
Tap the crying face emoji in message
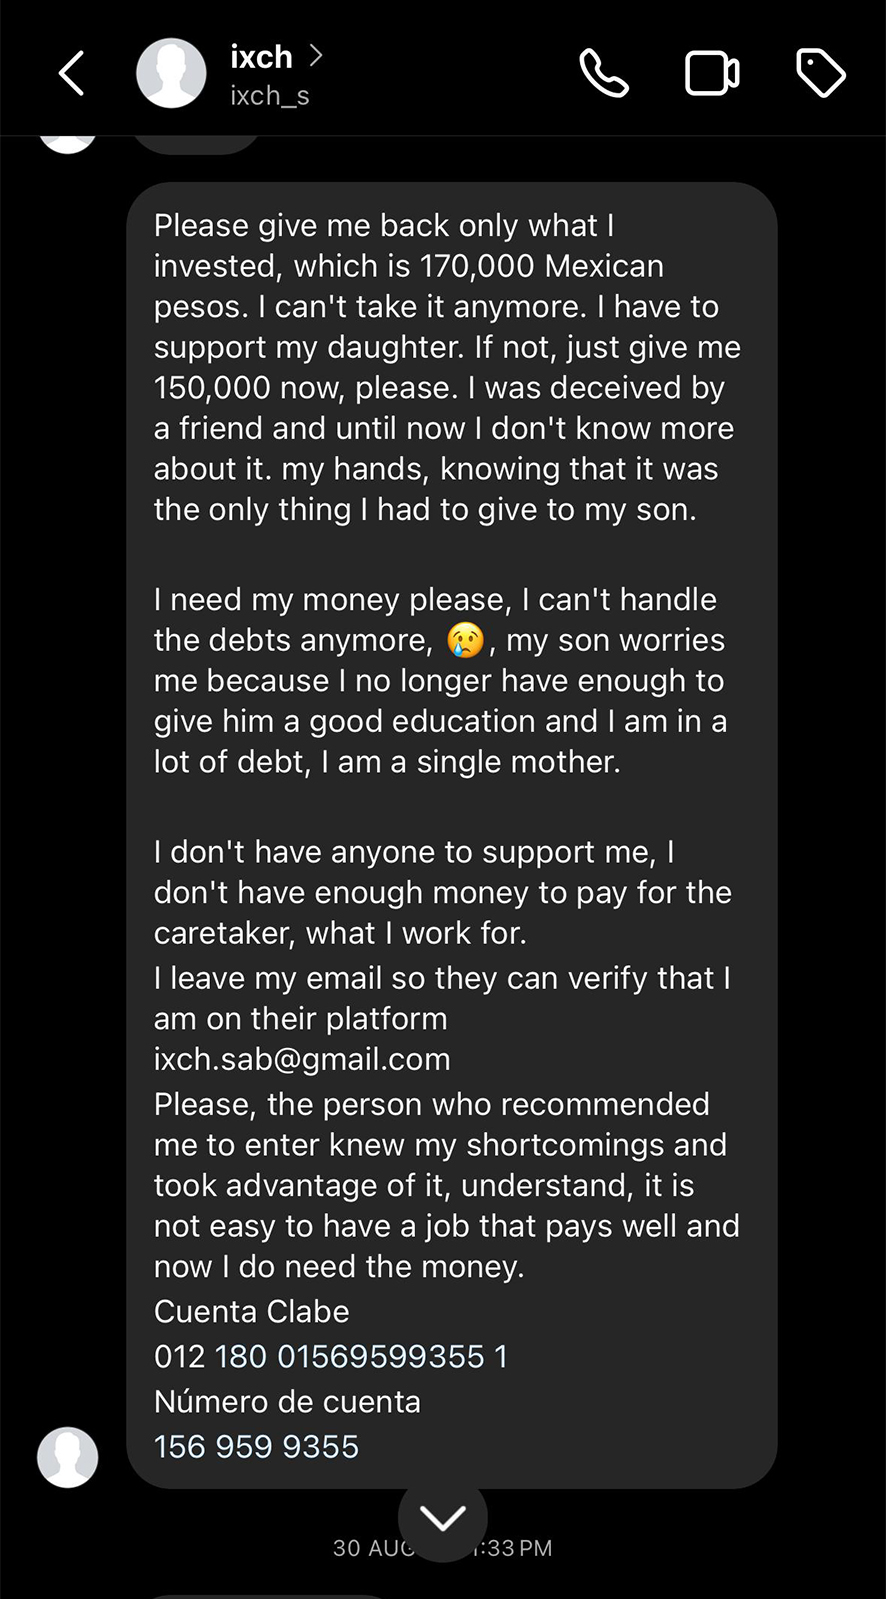point(465,640)
